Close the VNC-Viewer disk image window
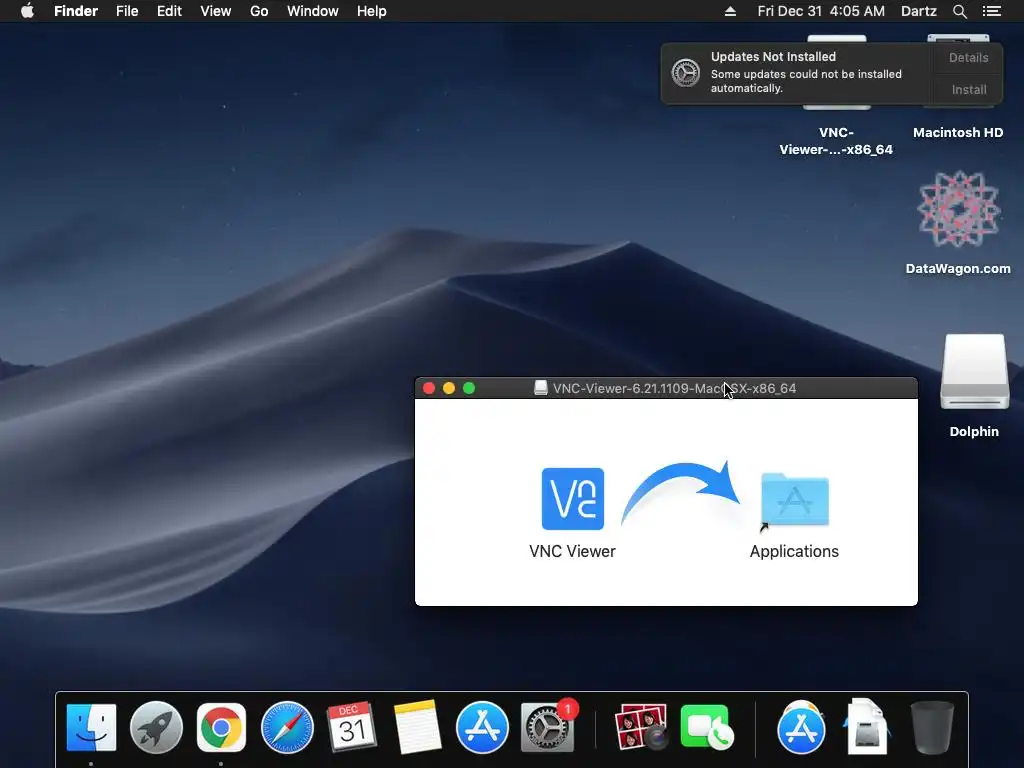Image resolution: width=1024 pixels, height=768 pixels. pos(429,388)
